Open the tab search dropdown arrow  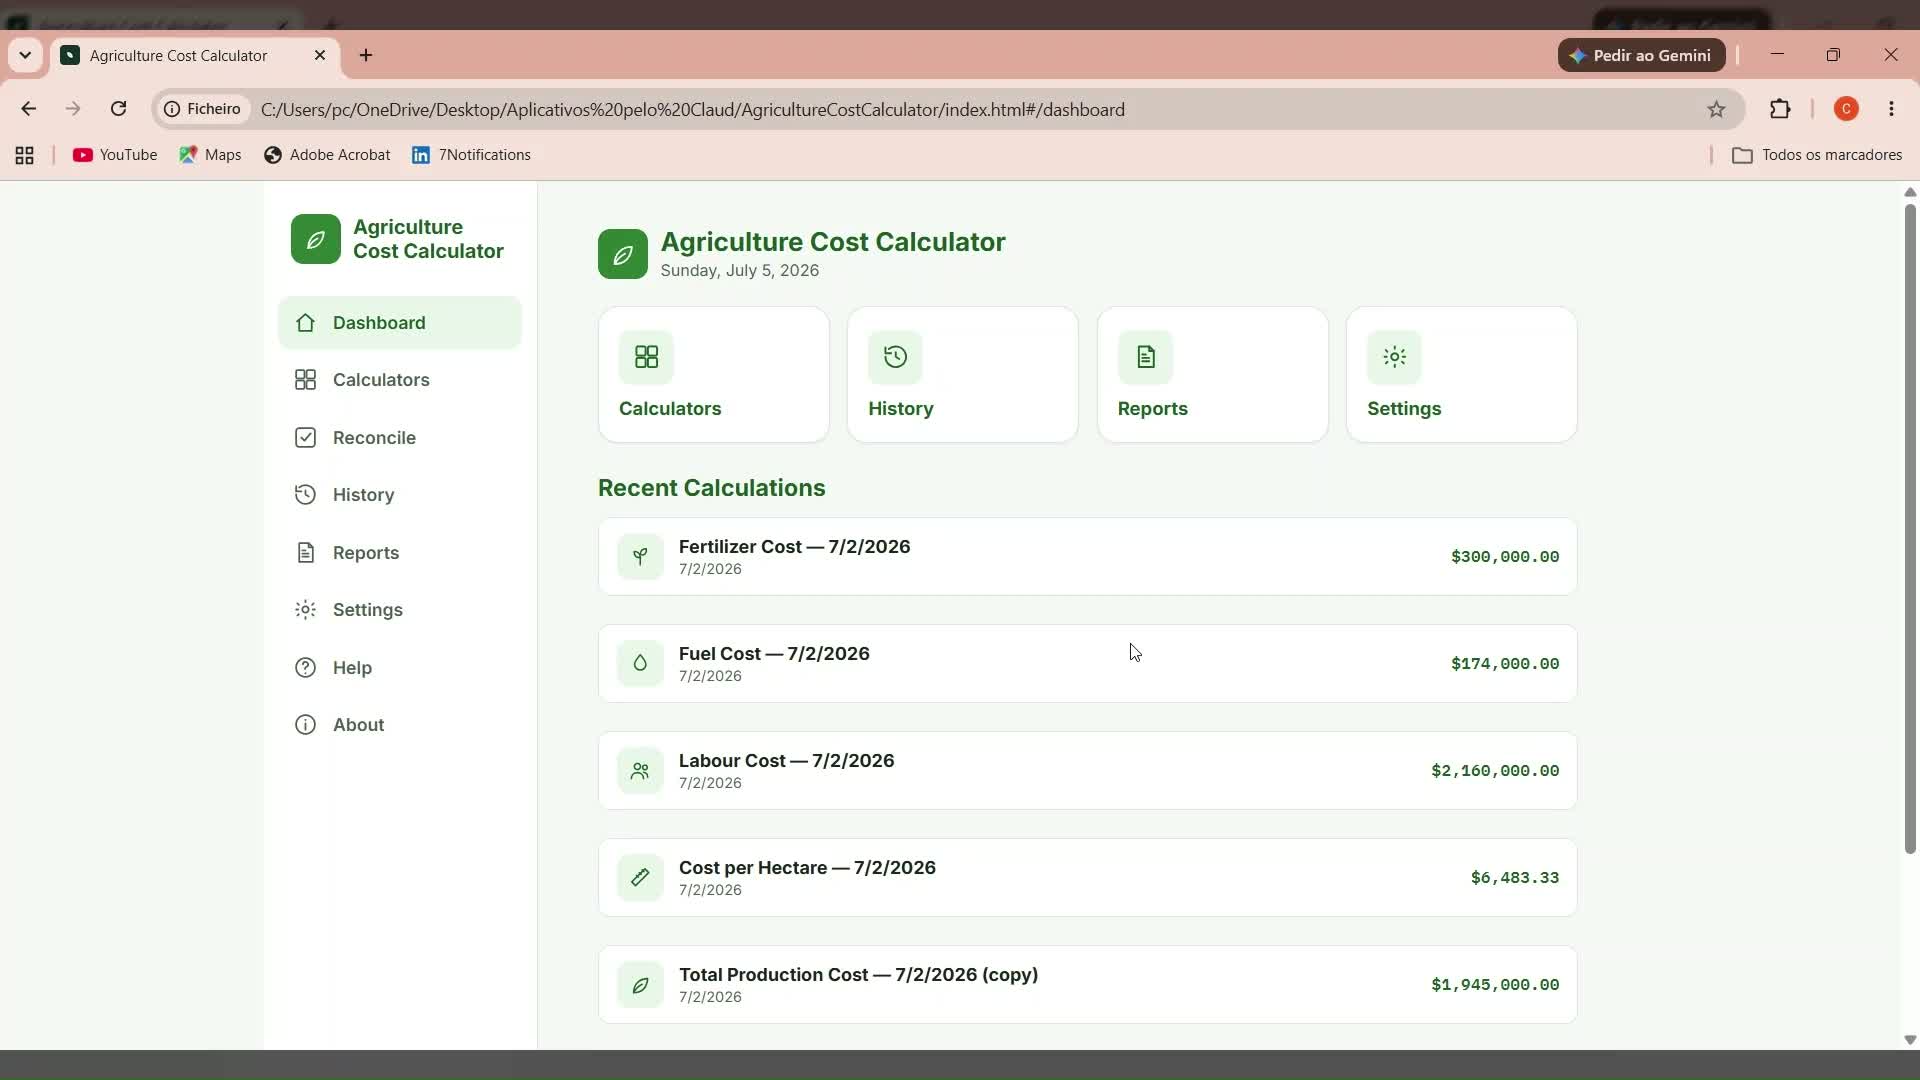[25, 55]
